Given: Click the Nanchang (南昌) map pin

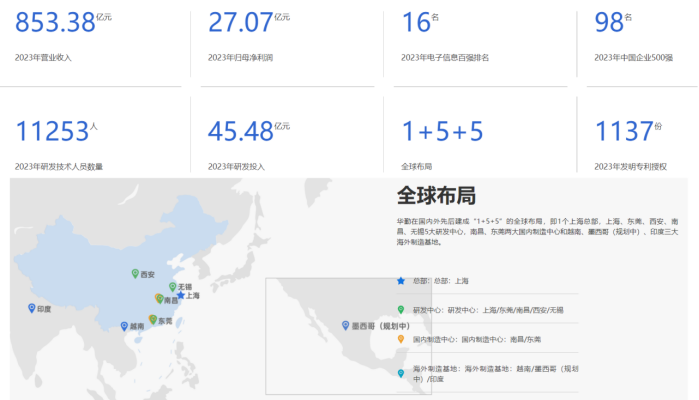Looking at the screenshot, I should click(x=159, y=298).
